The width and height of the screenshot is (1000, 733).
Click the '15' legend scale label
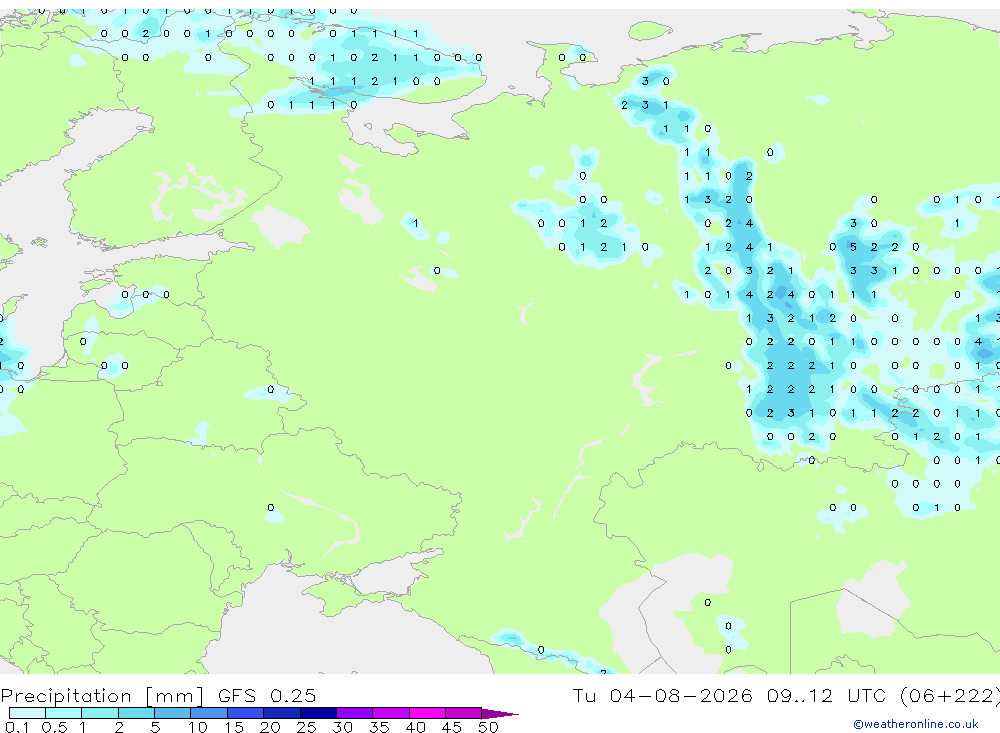point(233,727)
